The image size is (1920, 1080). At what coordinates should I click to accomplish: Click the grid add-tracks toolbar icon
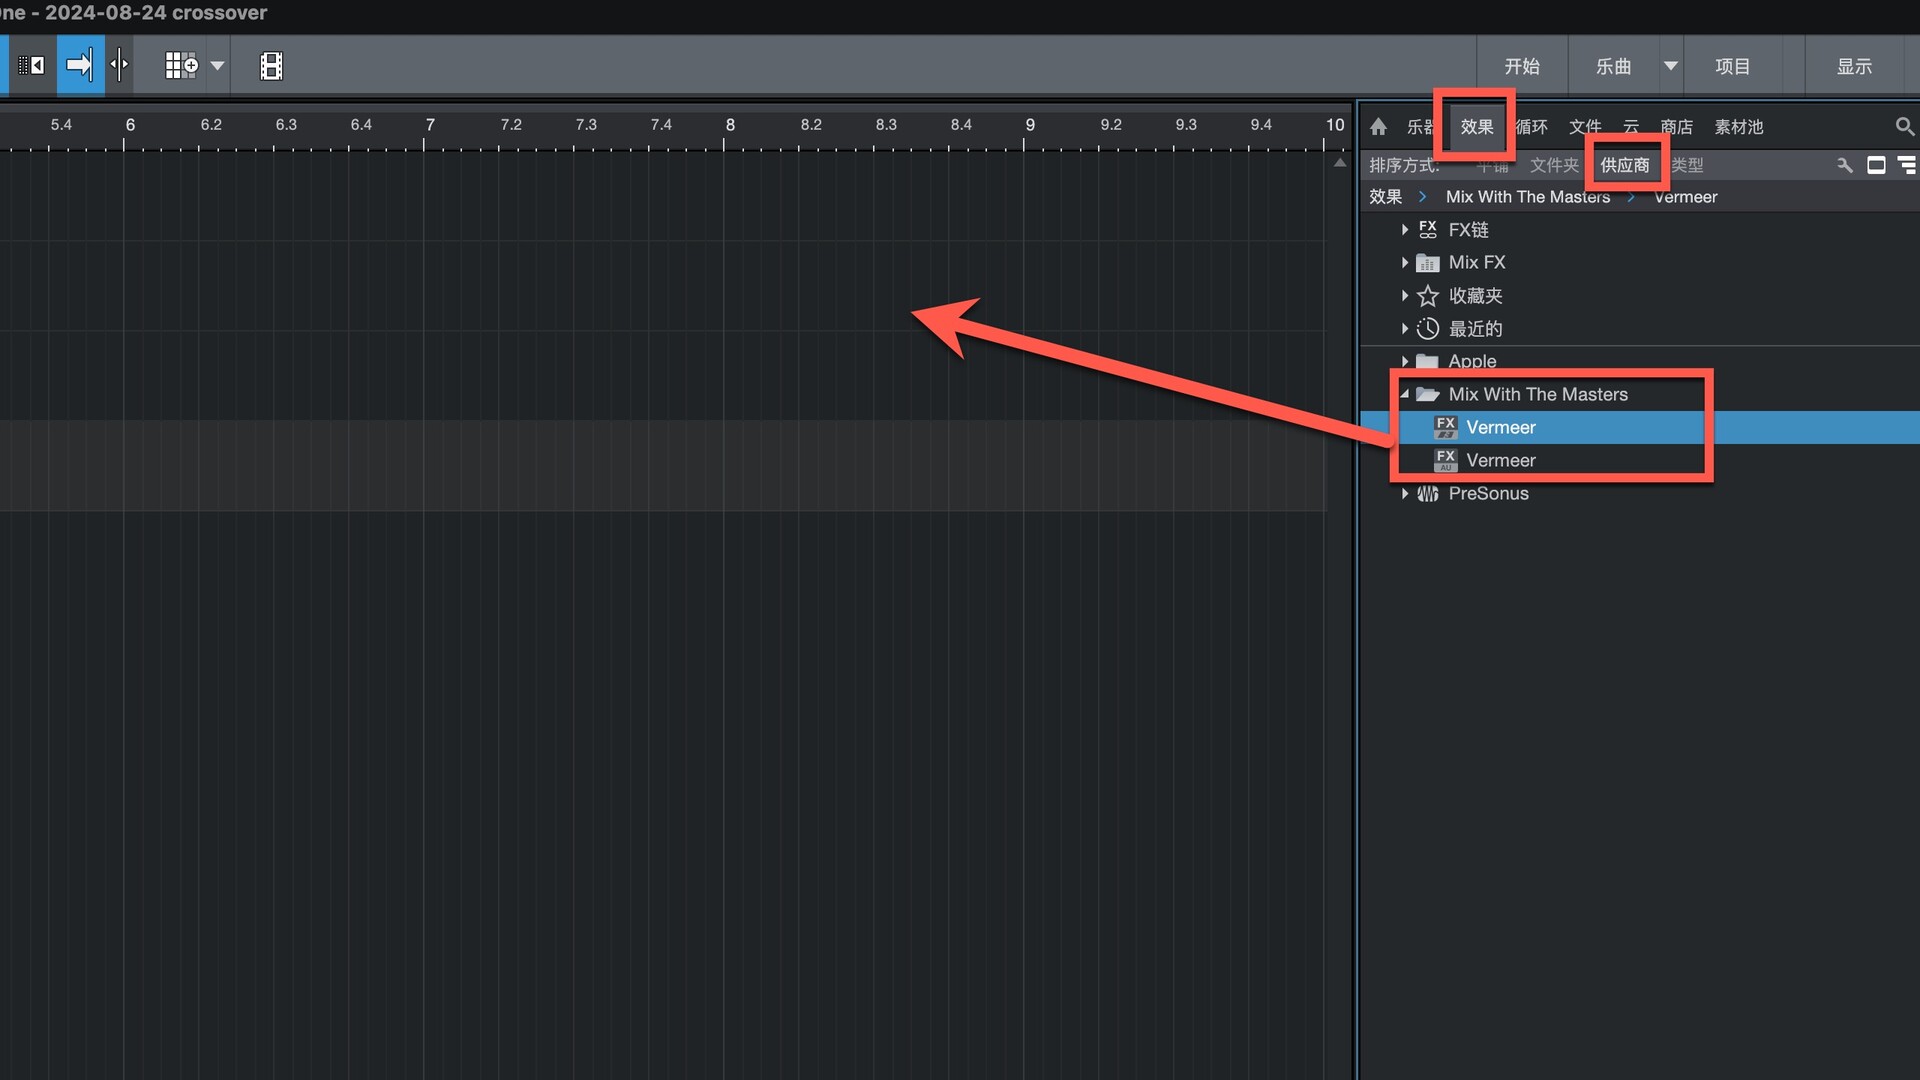[181, 66]
